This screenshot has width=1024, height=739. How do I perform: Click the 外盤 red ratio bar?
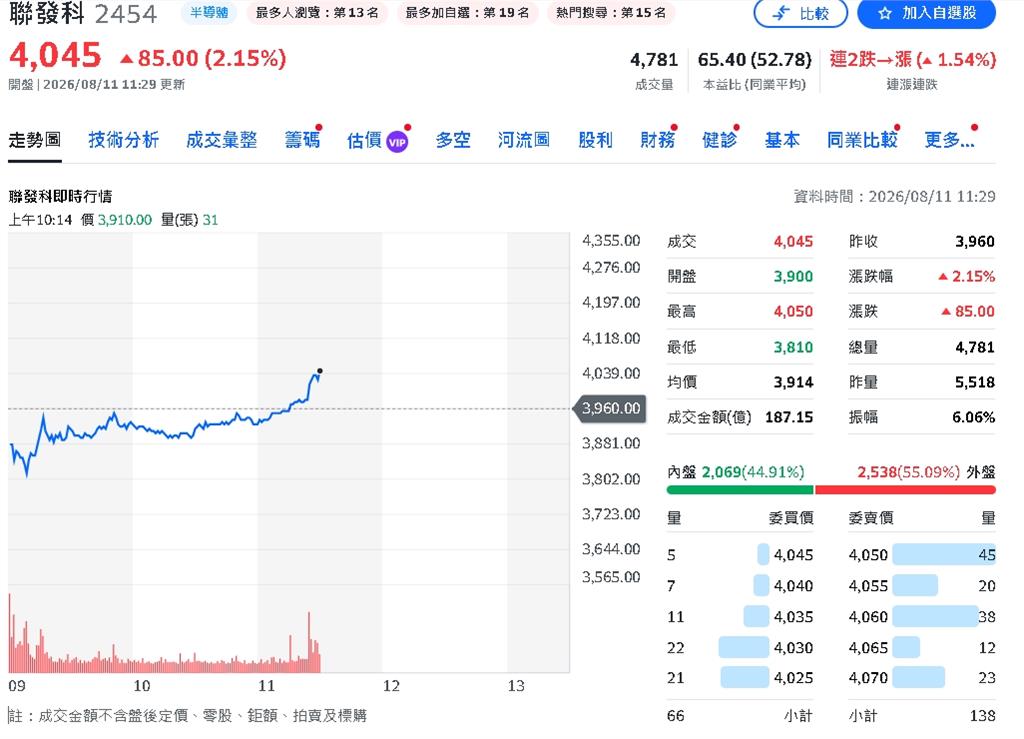tap(906, 490)
